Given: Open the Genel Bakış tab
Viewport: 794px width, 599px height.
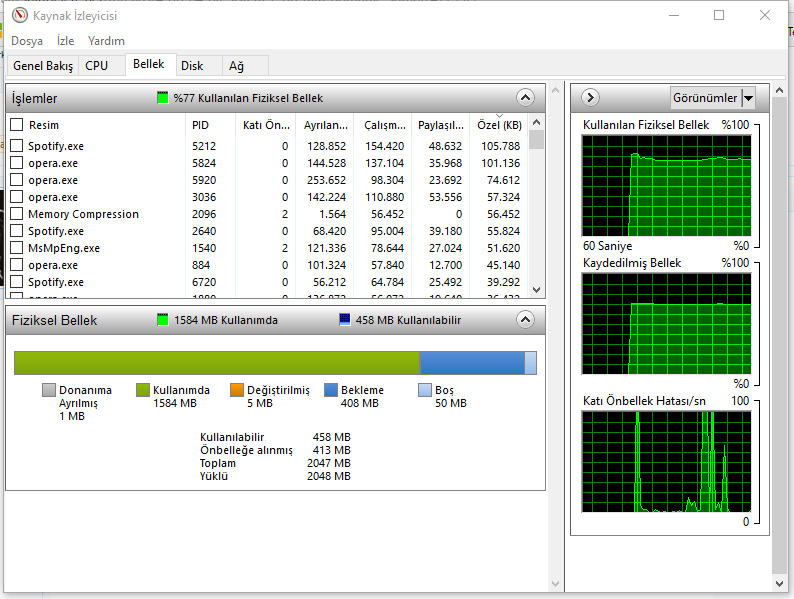Looking at the screenshot, I should [43, 66].
